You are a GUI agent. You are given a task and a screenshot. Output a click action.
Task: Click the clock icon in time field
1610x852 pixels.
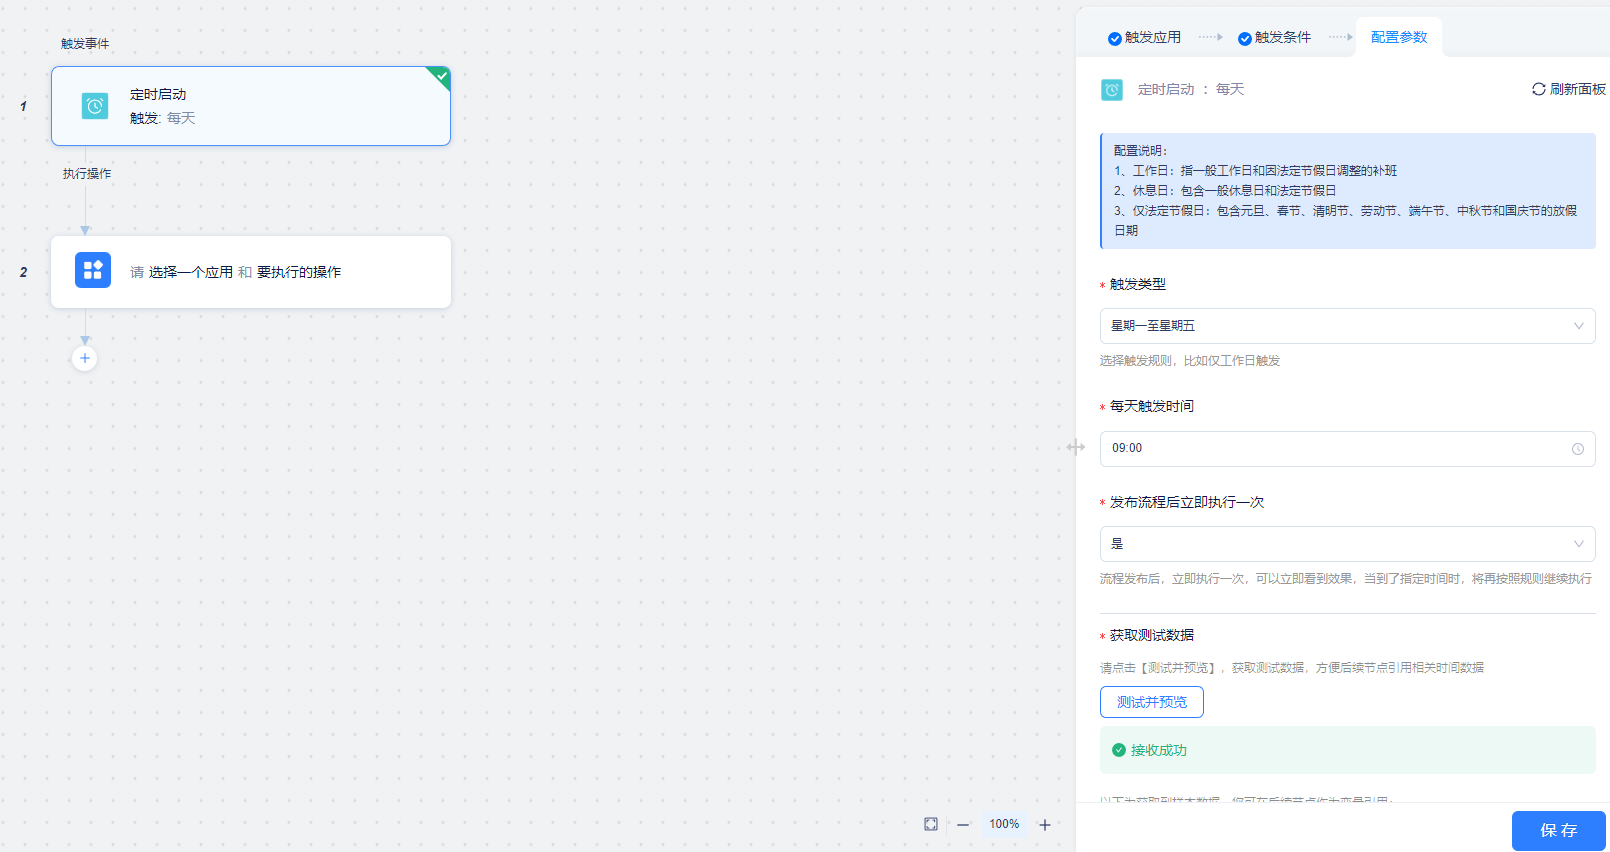[1578, 449]
